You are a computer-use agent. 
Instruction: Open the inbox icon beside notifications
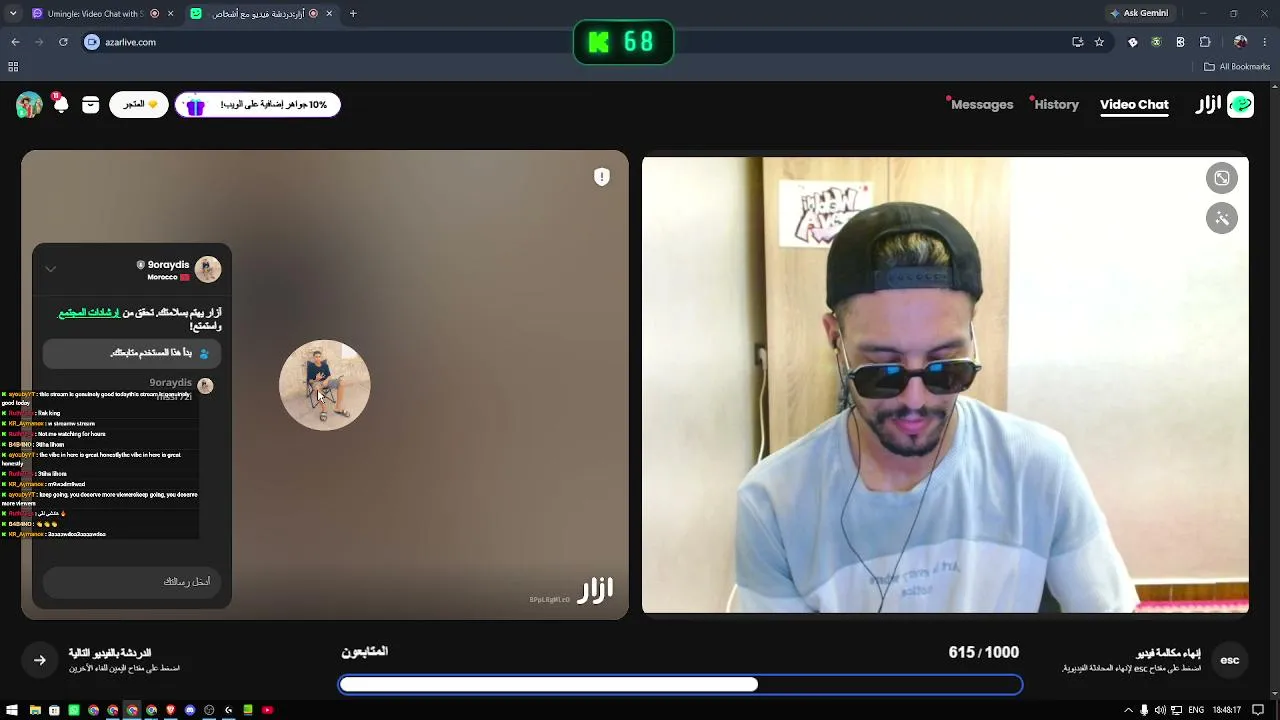point(91,104)
